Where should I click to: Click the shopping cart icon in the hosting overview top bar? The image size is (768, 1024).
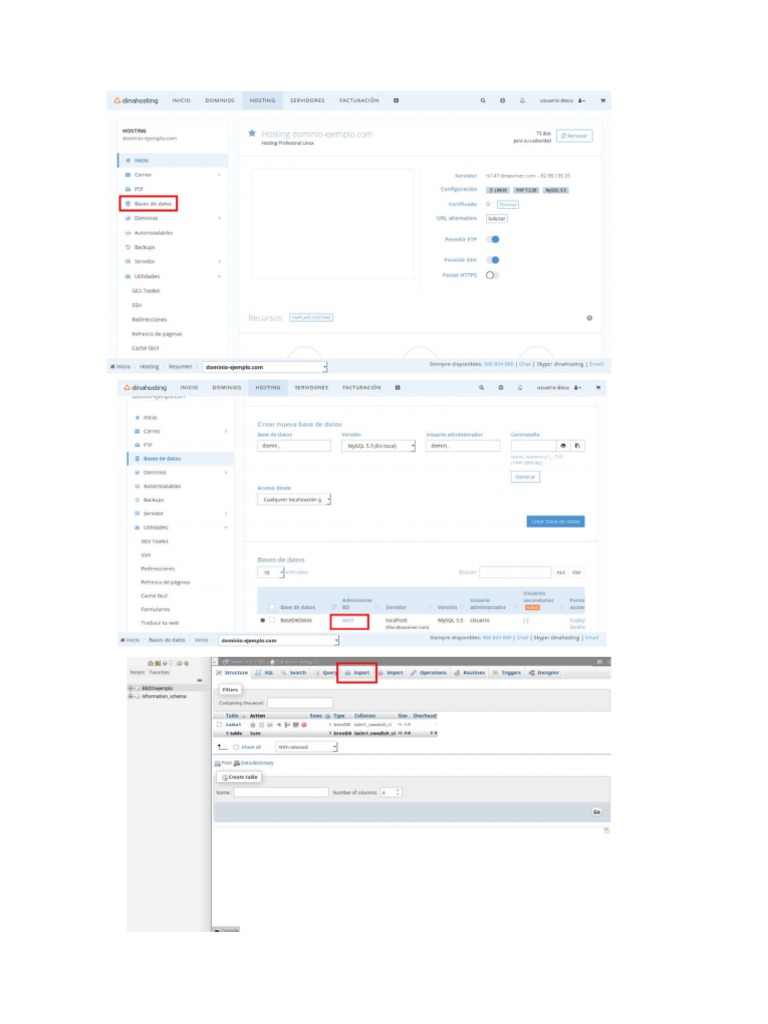603,101
